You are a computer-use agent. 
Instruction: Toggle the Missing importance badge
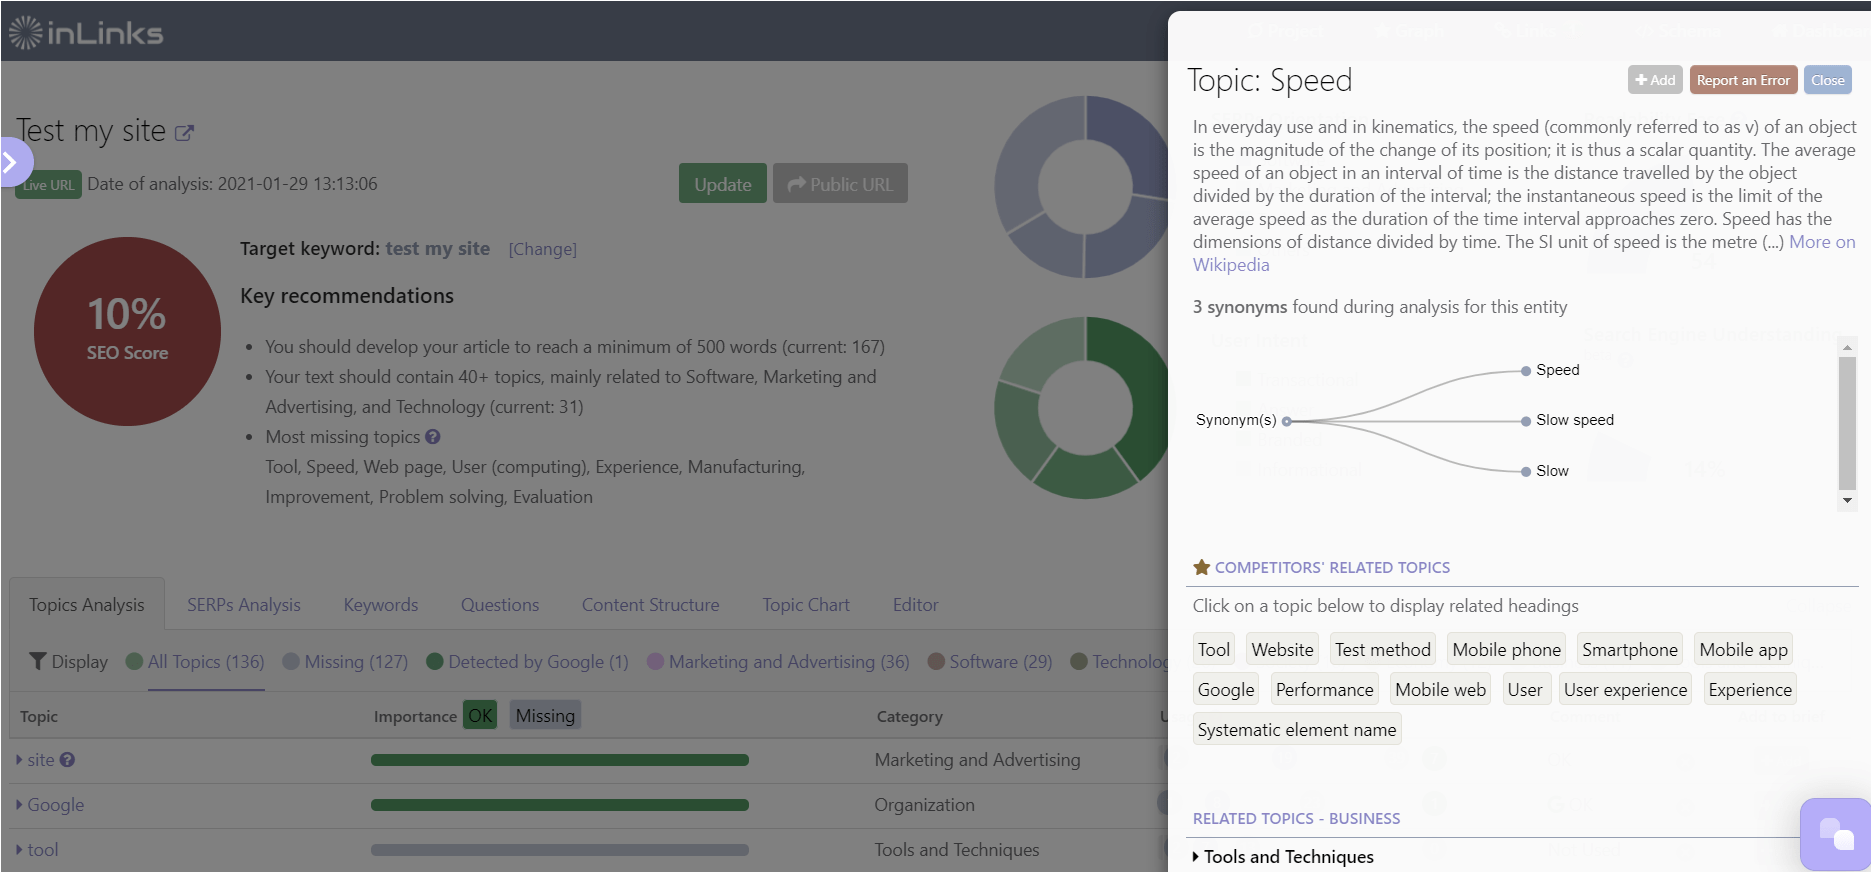pos(545,715)
